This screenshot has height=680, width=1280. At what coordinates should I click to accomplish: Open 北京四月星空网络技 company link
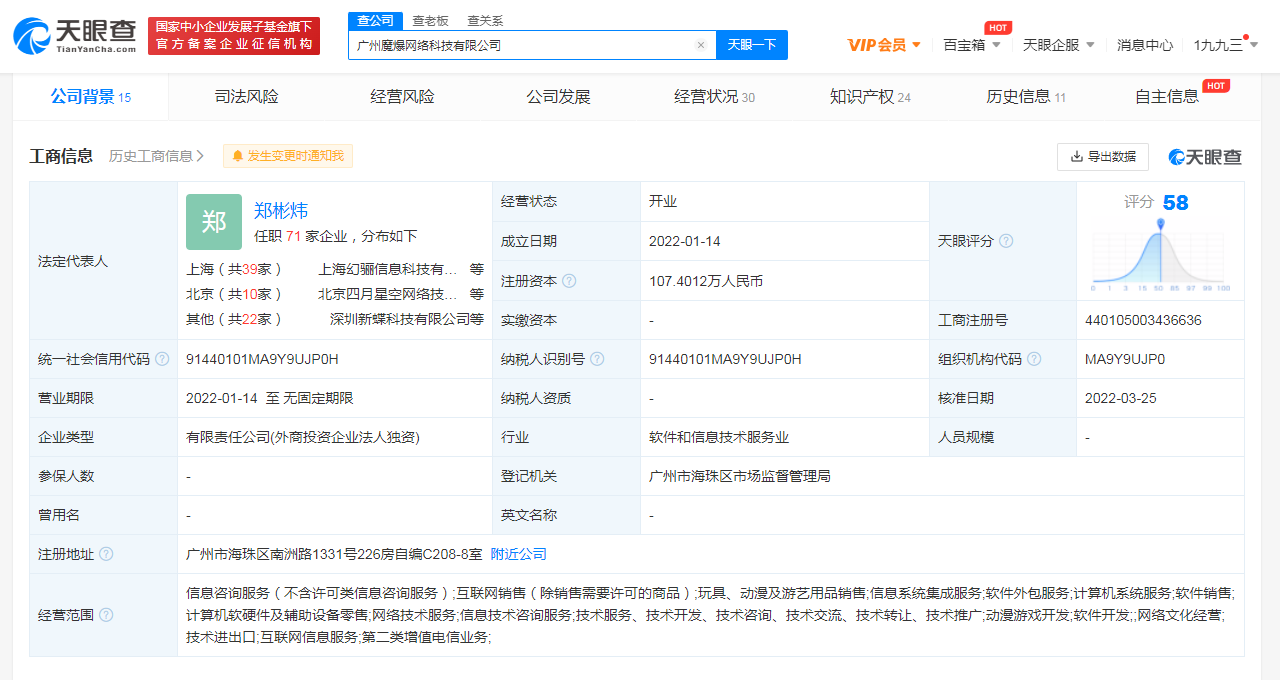[x=387, y=294]
